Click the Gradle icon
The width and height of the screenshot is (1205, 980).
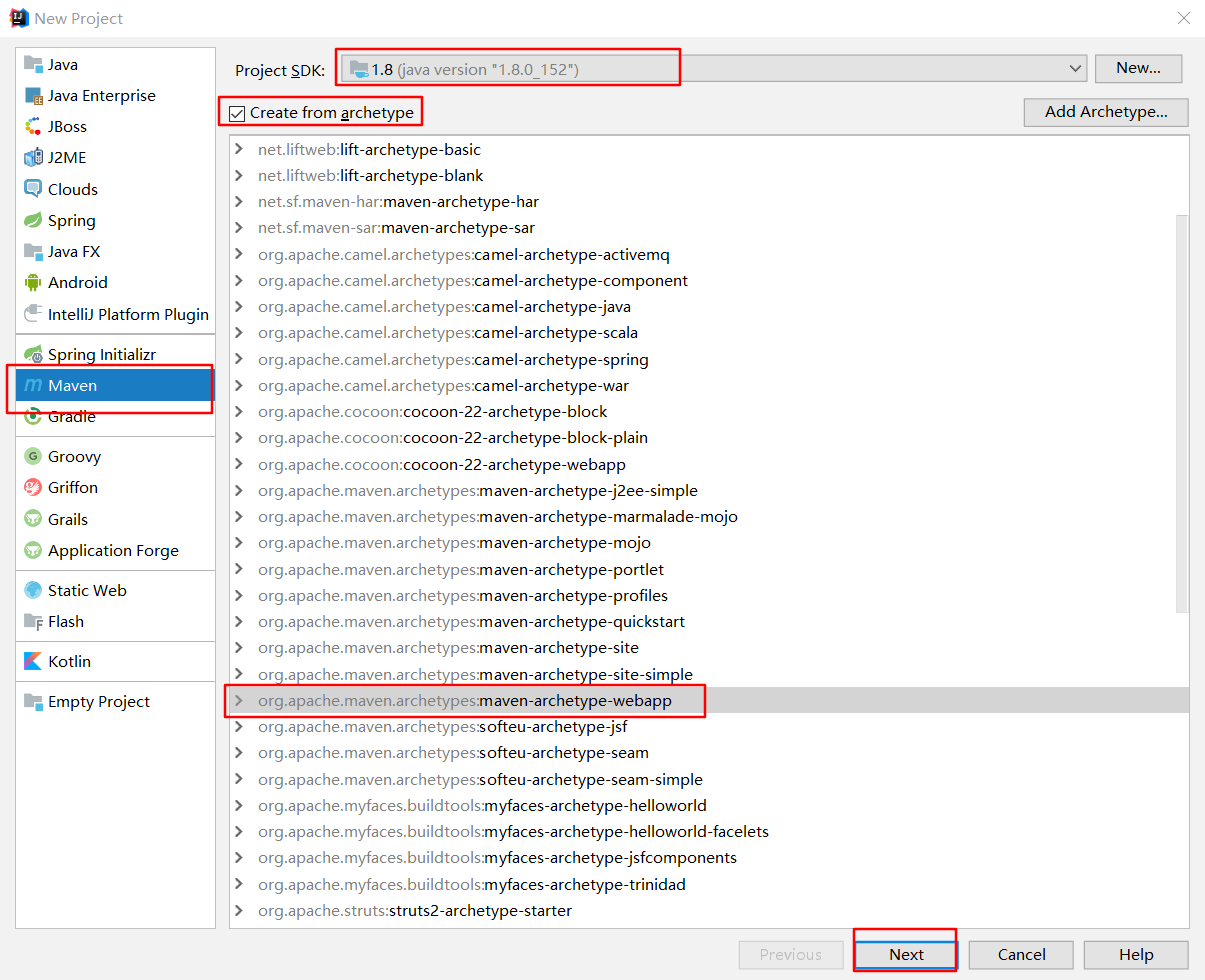33,416
